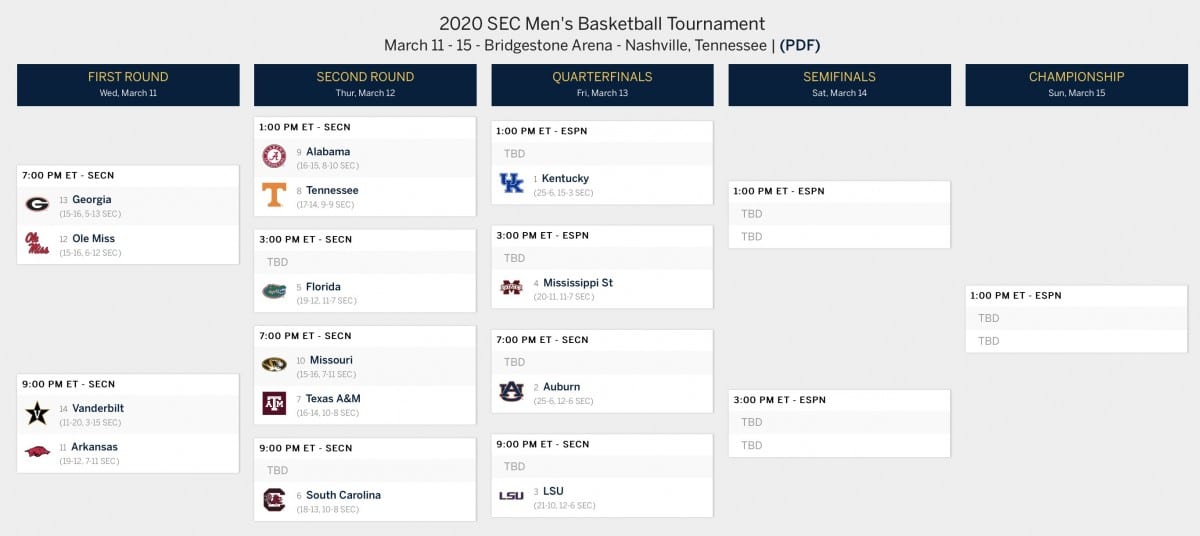1200x536 pixels.
Task: Select the Championship column header
Action: click(x=1076, y=85)
